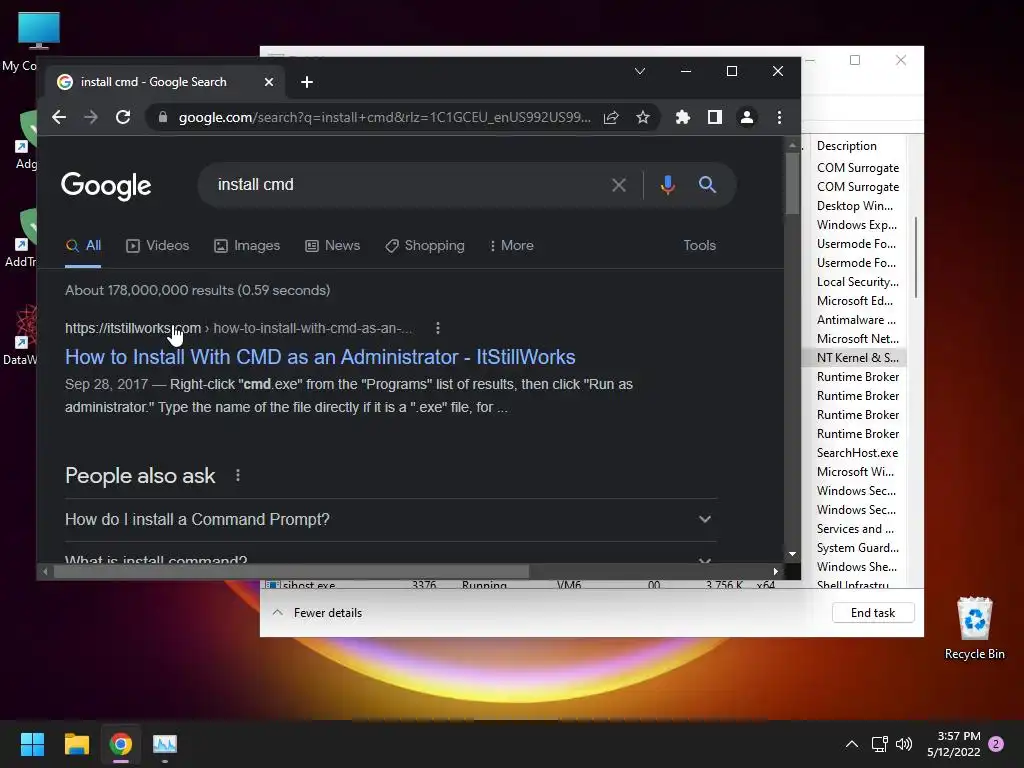Screen dimensions: 1024x768
Task: Open volume control tray icon
Action: click(x=904, y=744)
